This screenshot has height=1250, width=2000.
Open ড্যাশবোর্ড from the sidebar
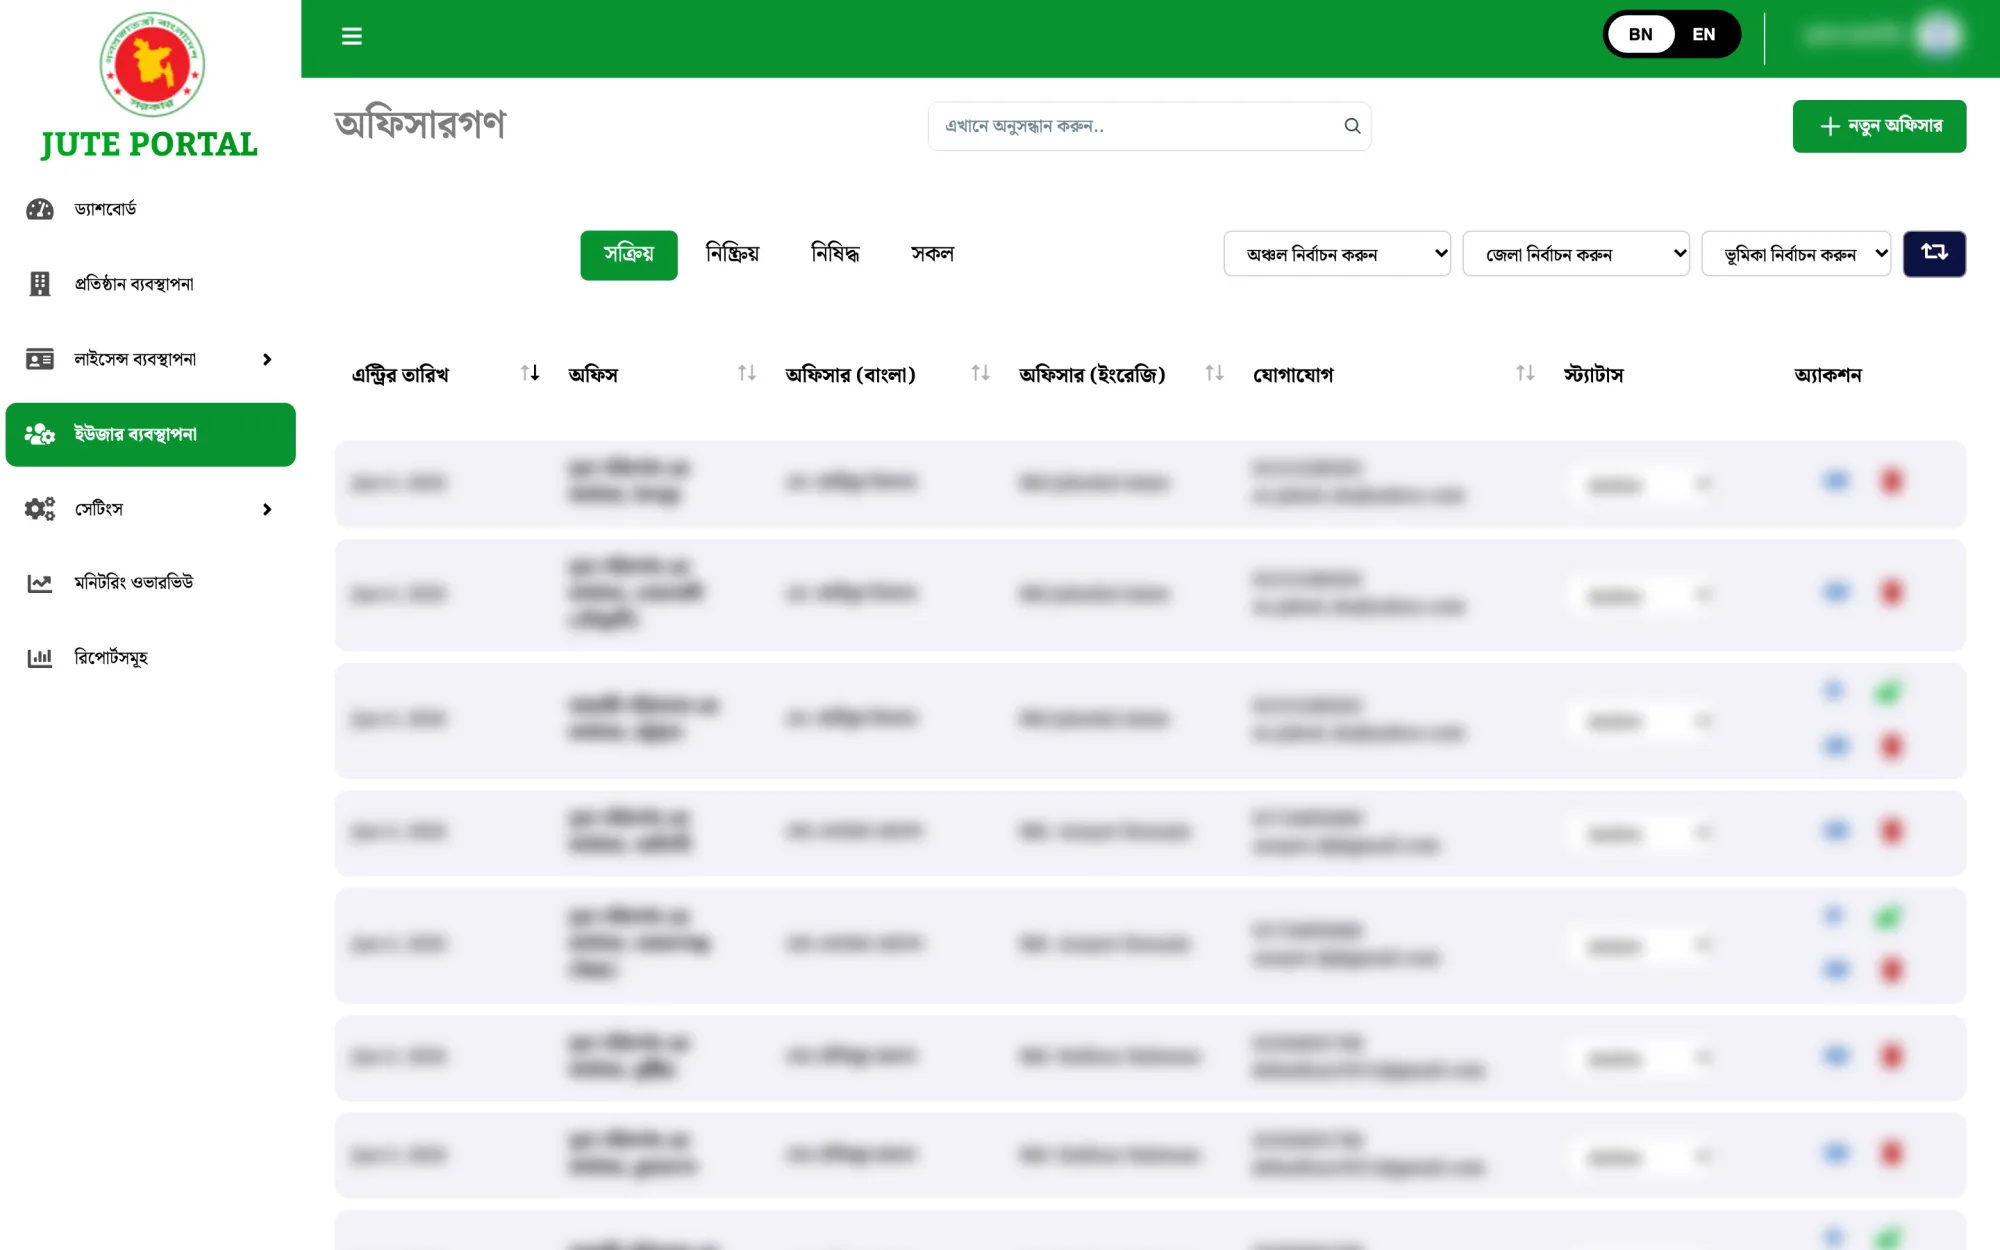[x=105, y=209]
